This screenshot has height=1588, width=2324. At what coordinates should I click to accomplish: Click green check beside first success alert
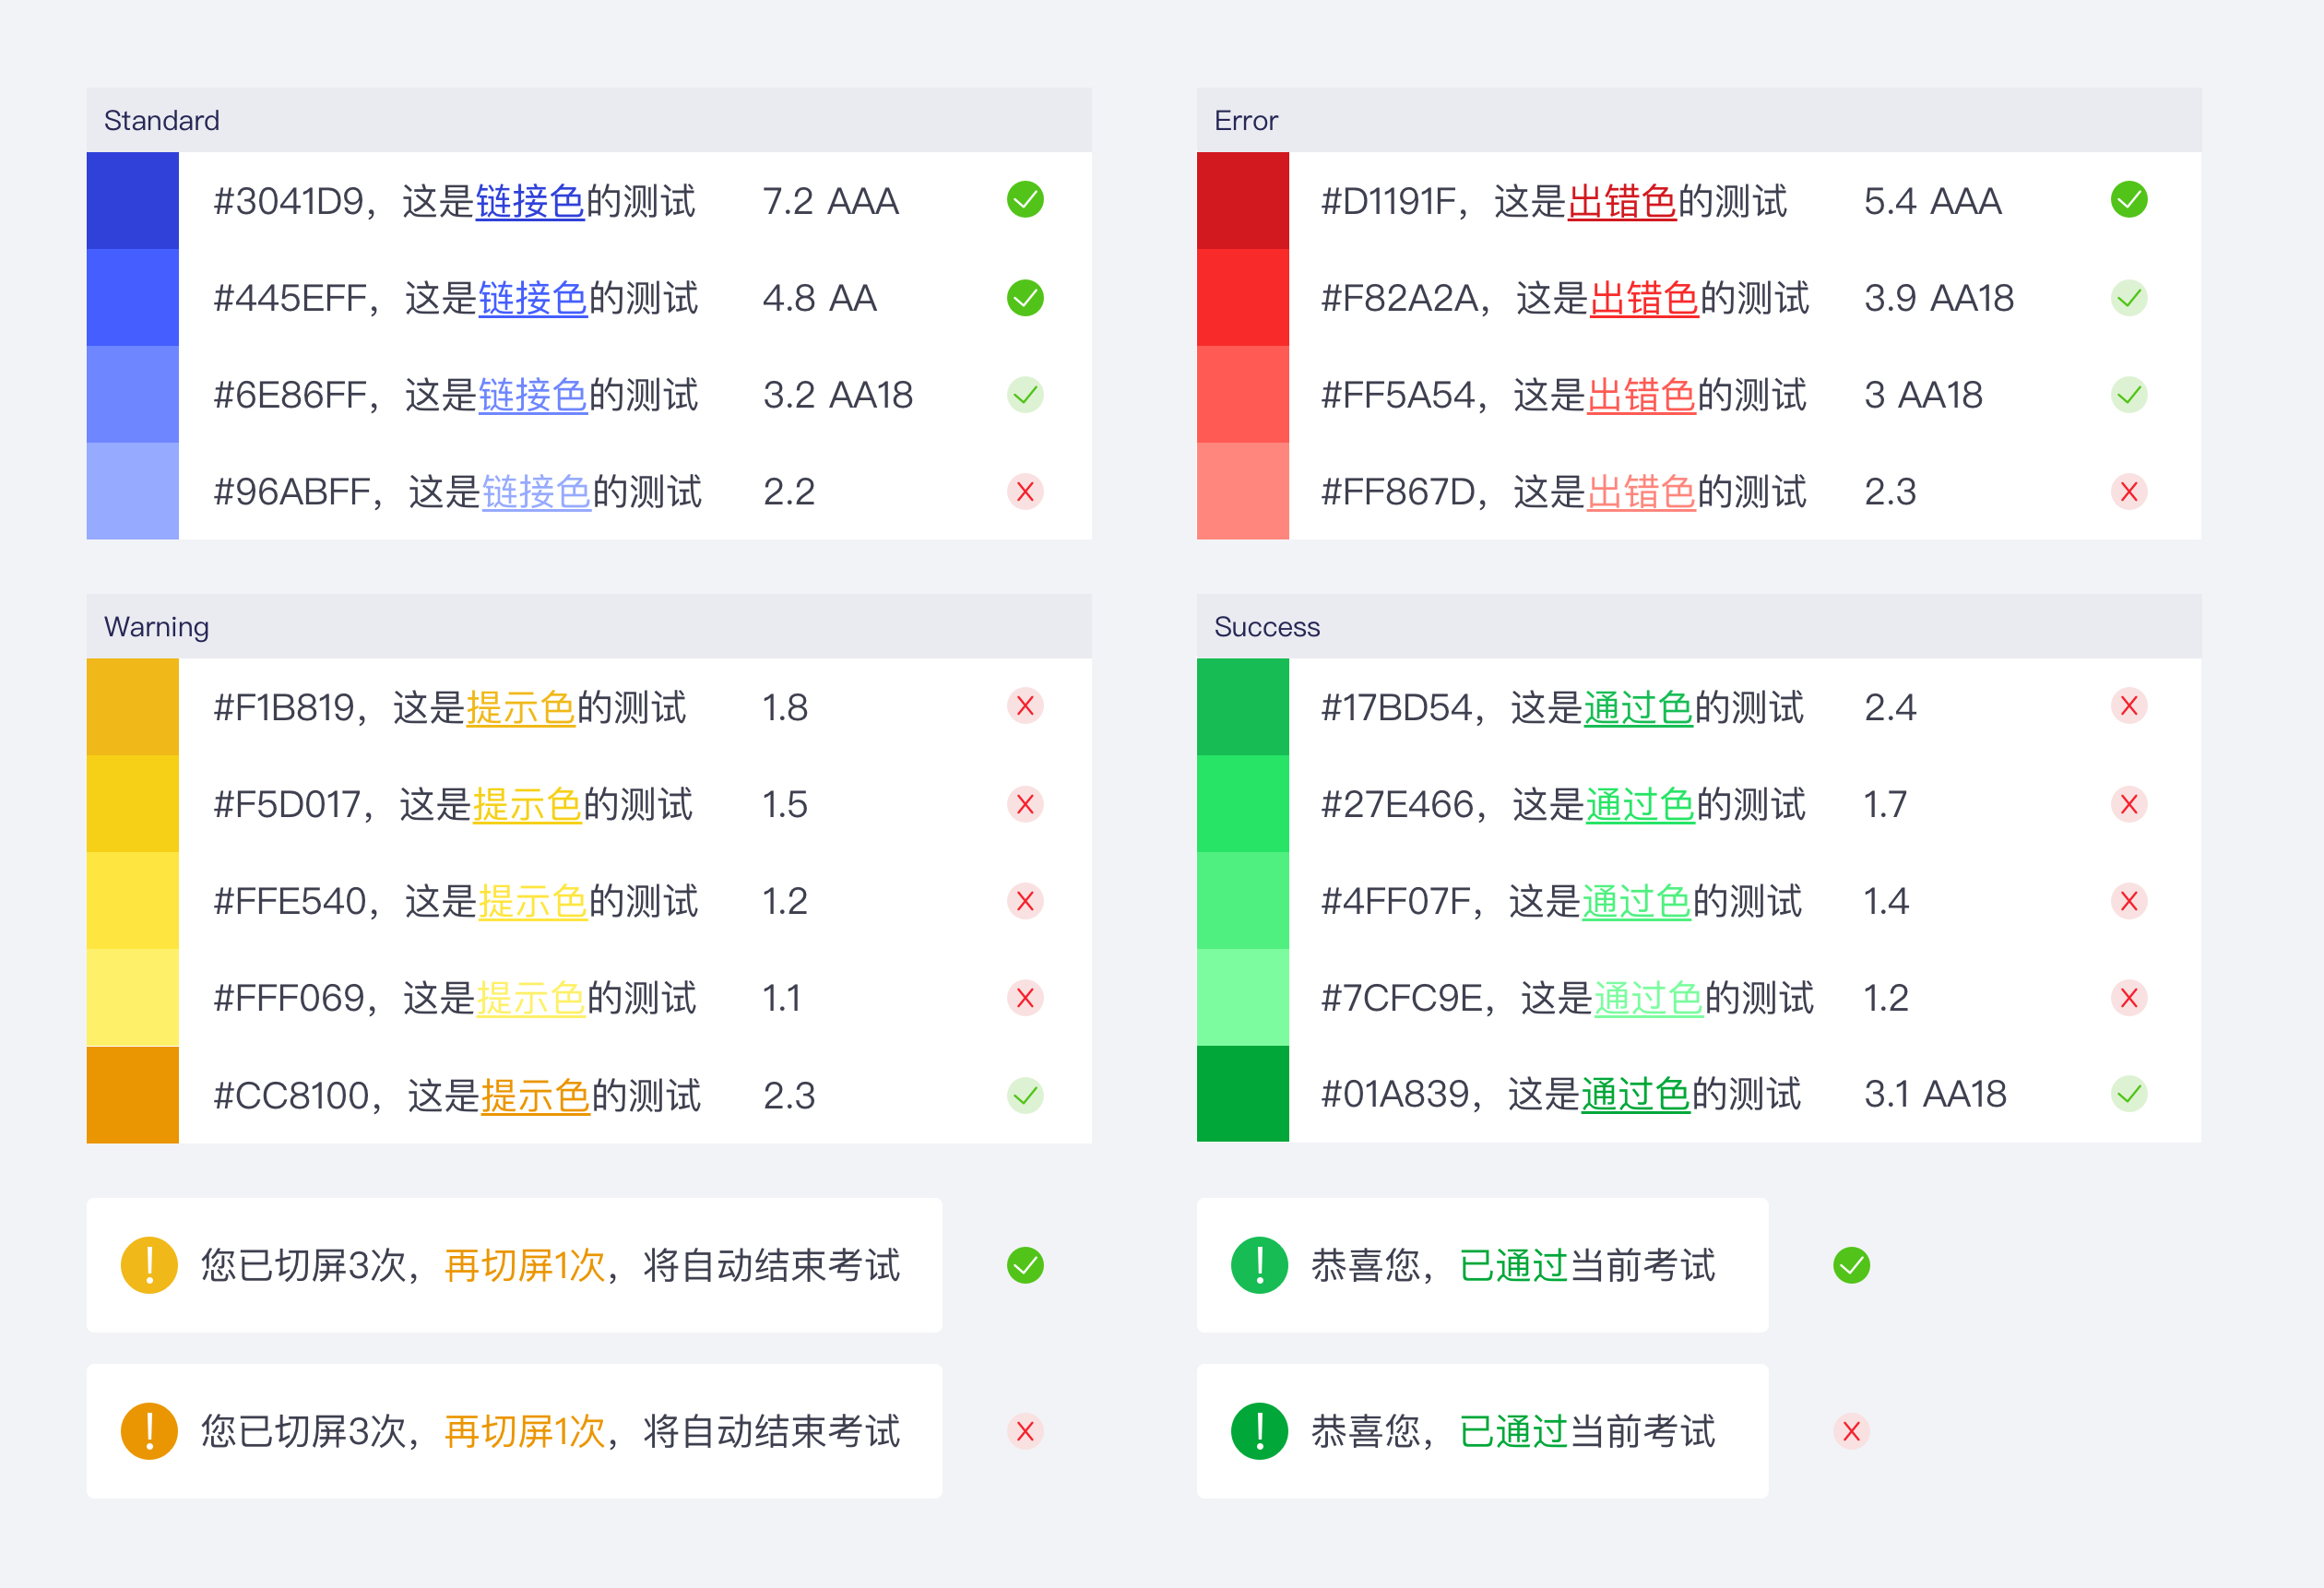pyautogui.click(x=1851, y=1265)
